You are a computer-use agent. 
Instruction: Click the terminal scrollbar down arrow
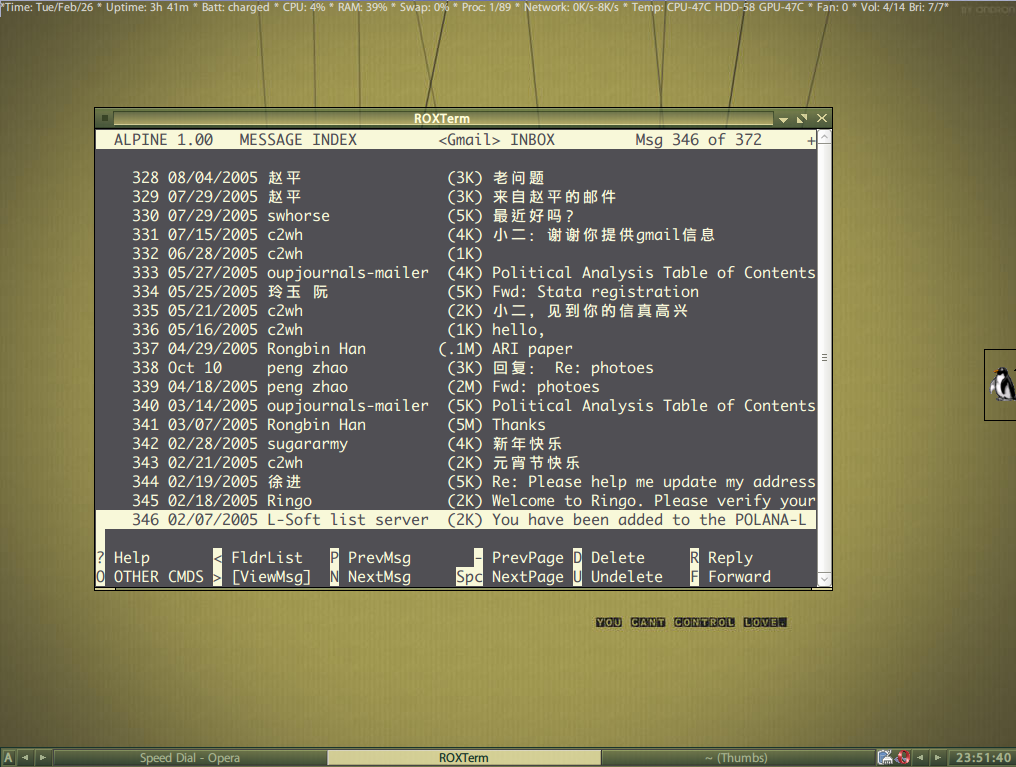click(x=824, y=579)
